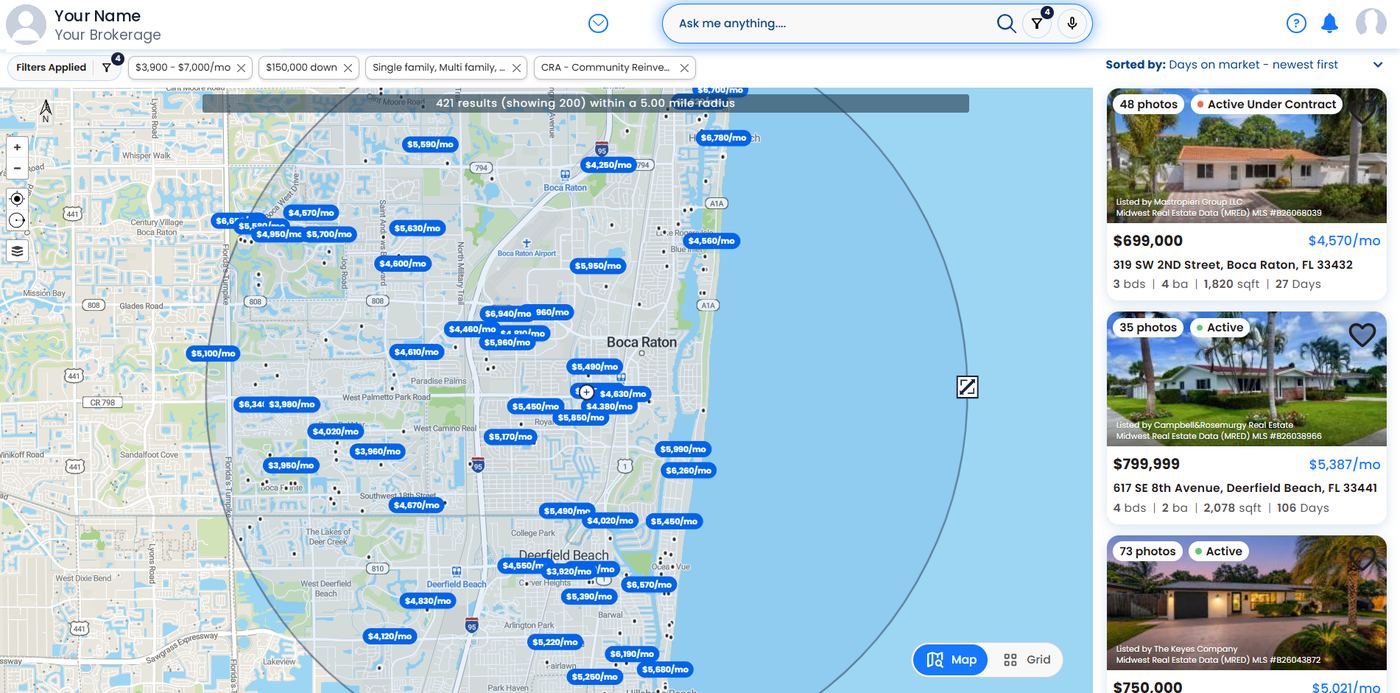View notifications via bell icon

coord(1329,23)
